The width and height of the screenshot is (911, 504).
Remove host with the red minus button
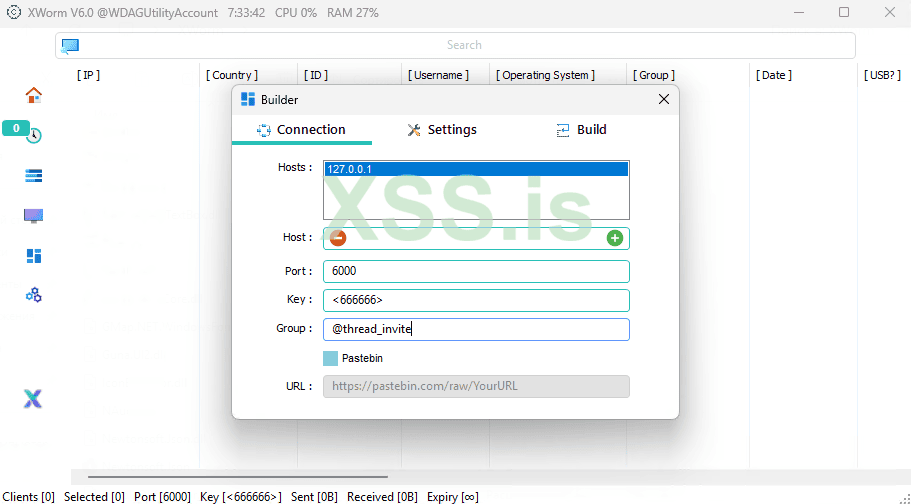338,238
